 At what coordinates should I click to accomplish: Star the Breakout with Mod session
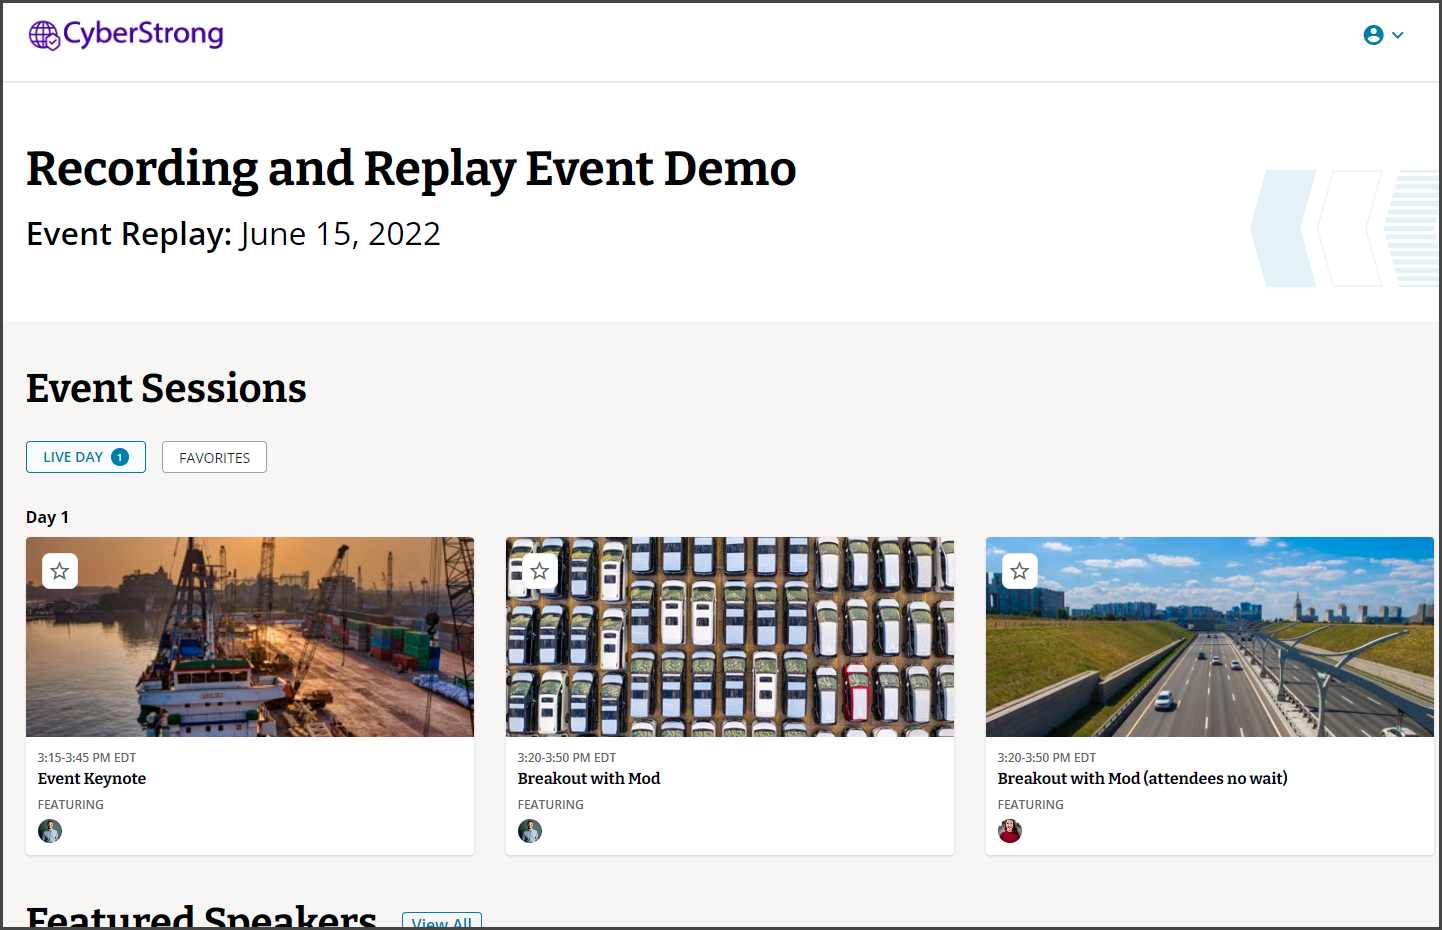tap(540, 571)
